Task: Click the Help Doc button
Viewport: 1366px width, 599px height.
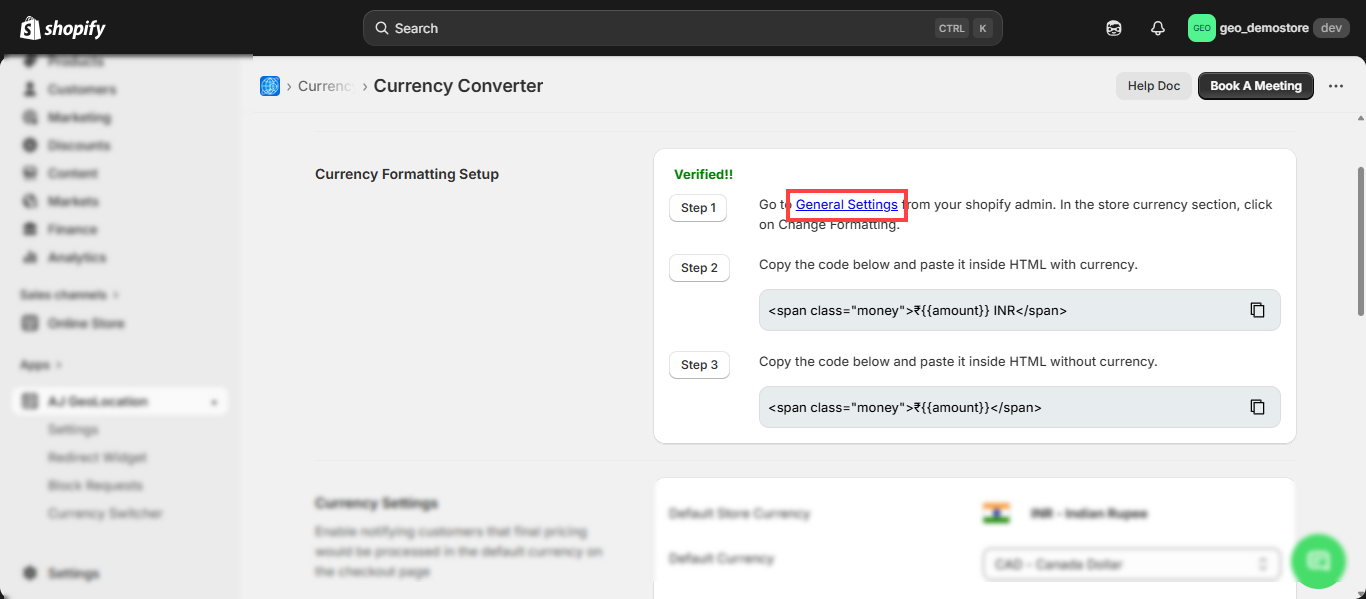Action: pos(1153,86)
